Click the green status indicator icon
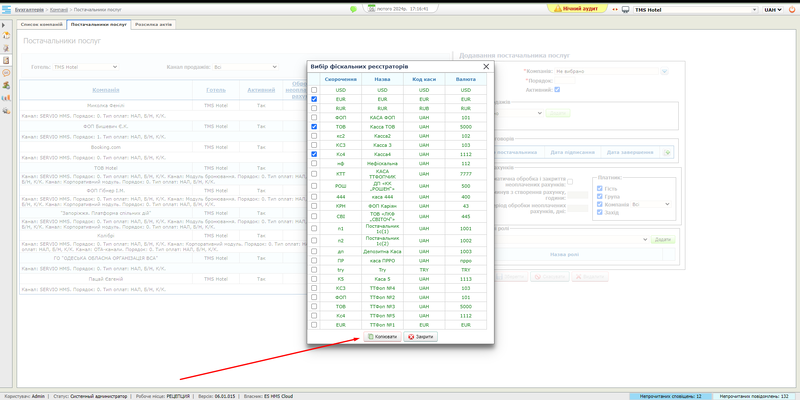Viewport: 800px width, 400px height. click(353, 8)
